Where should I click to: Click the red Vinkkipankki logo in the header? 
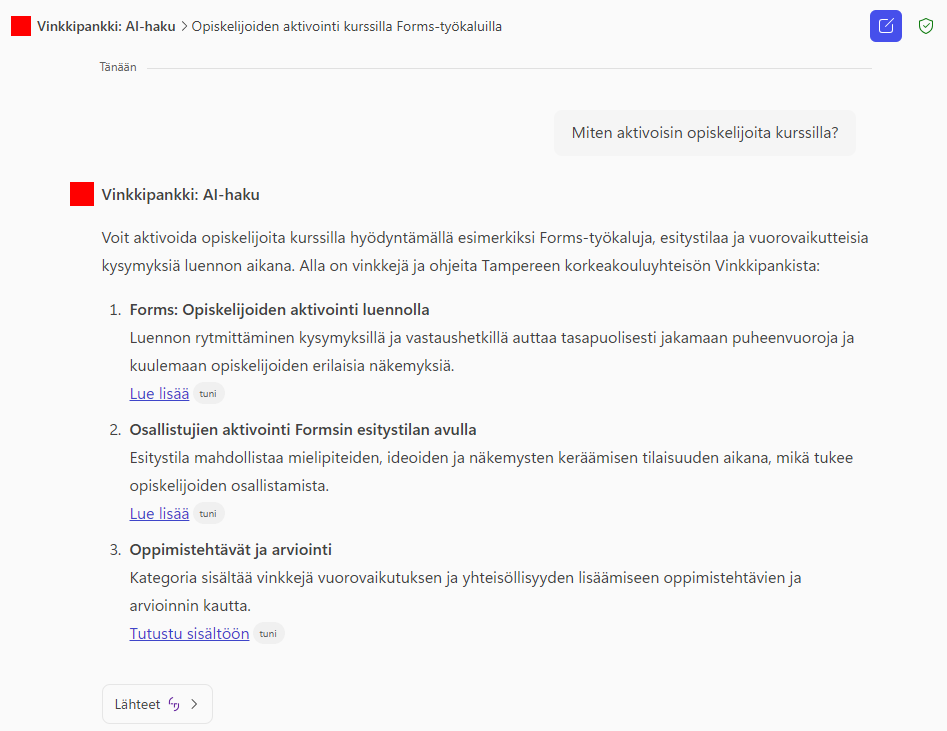pos(21,27)
